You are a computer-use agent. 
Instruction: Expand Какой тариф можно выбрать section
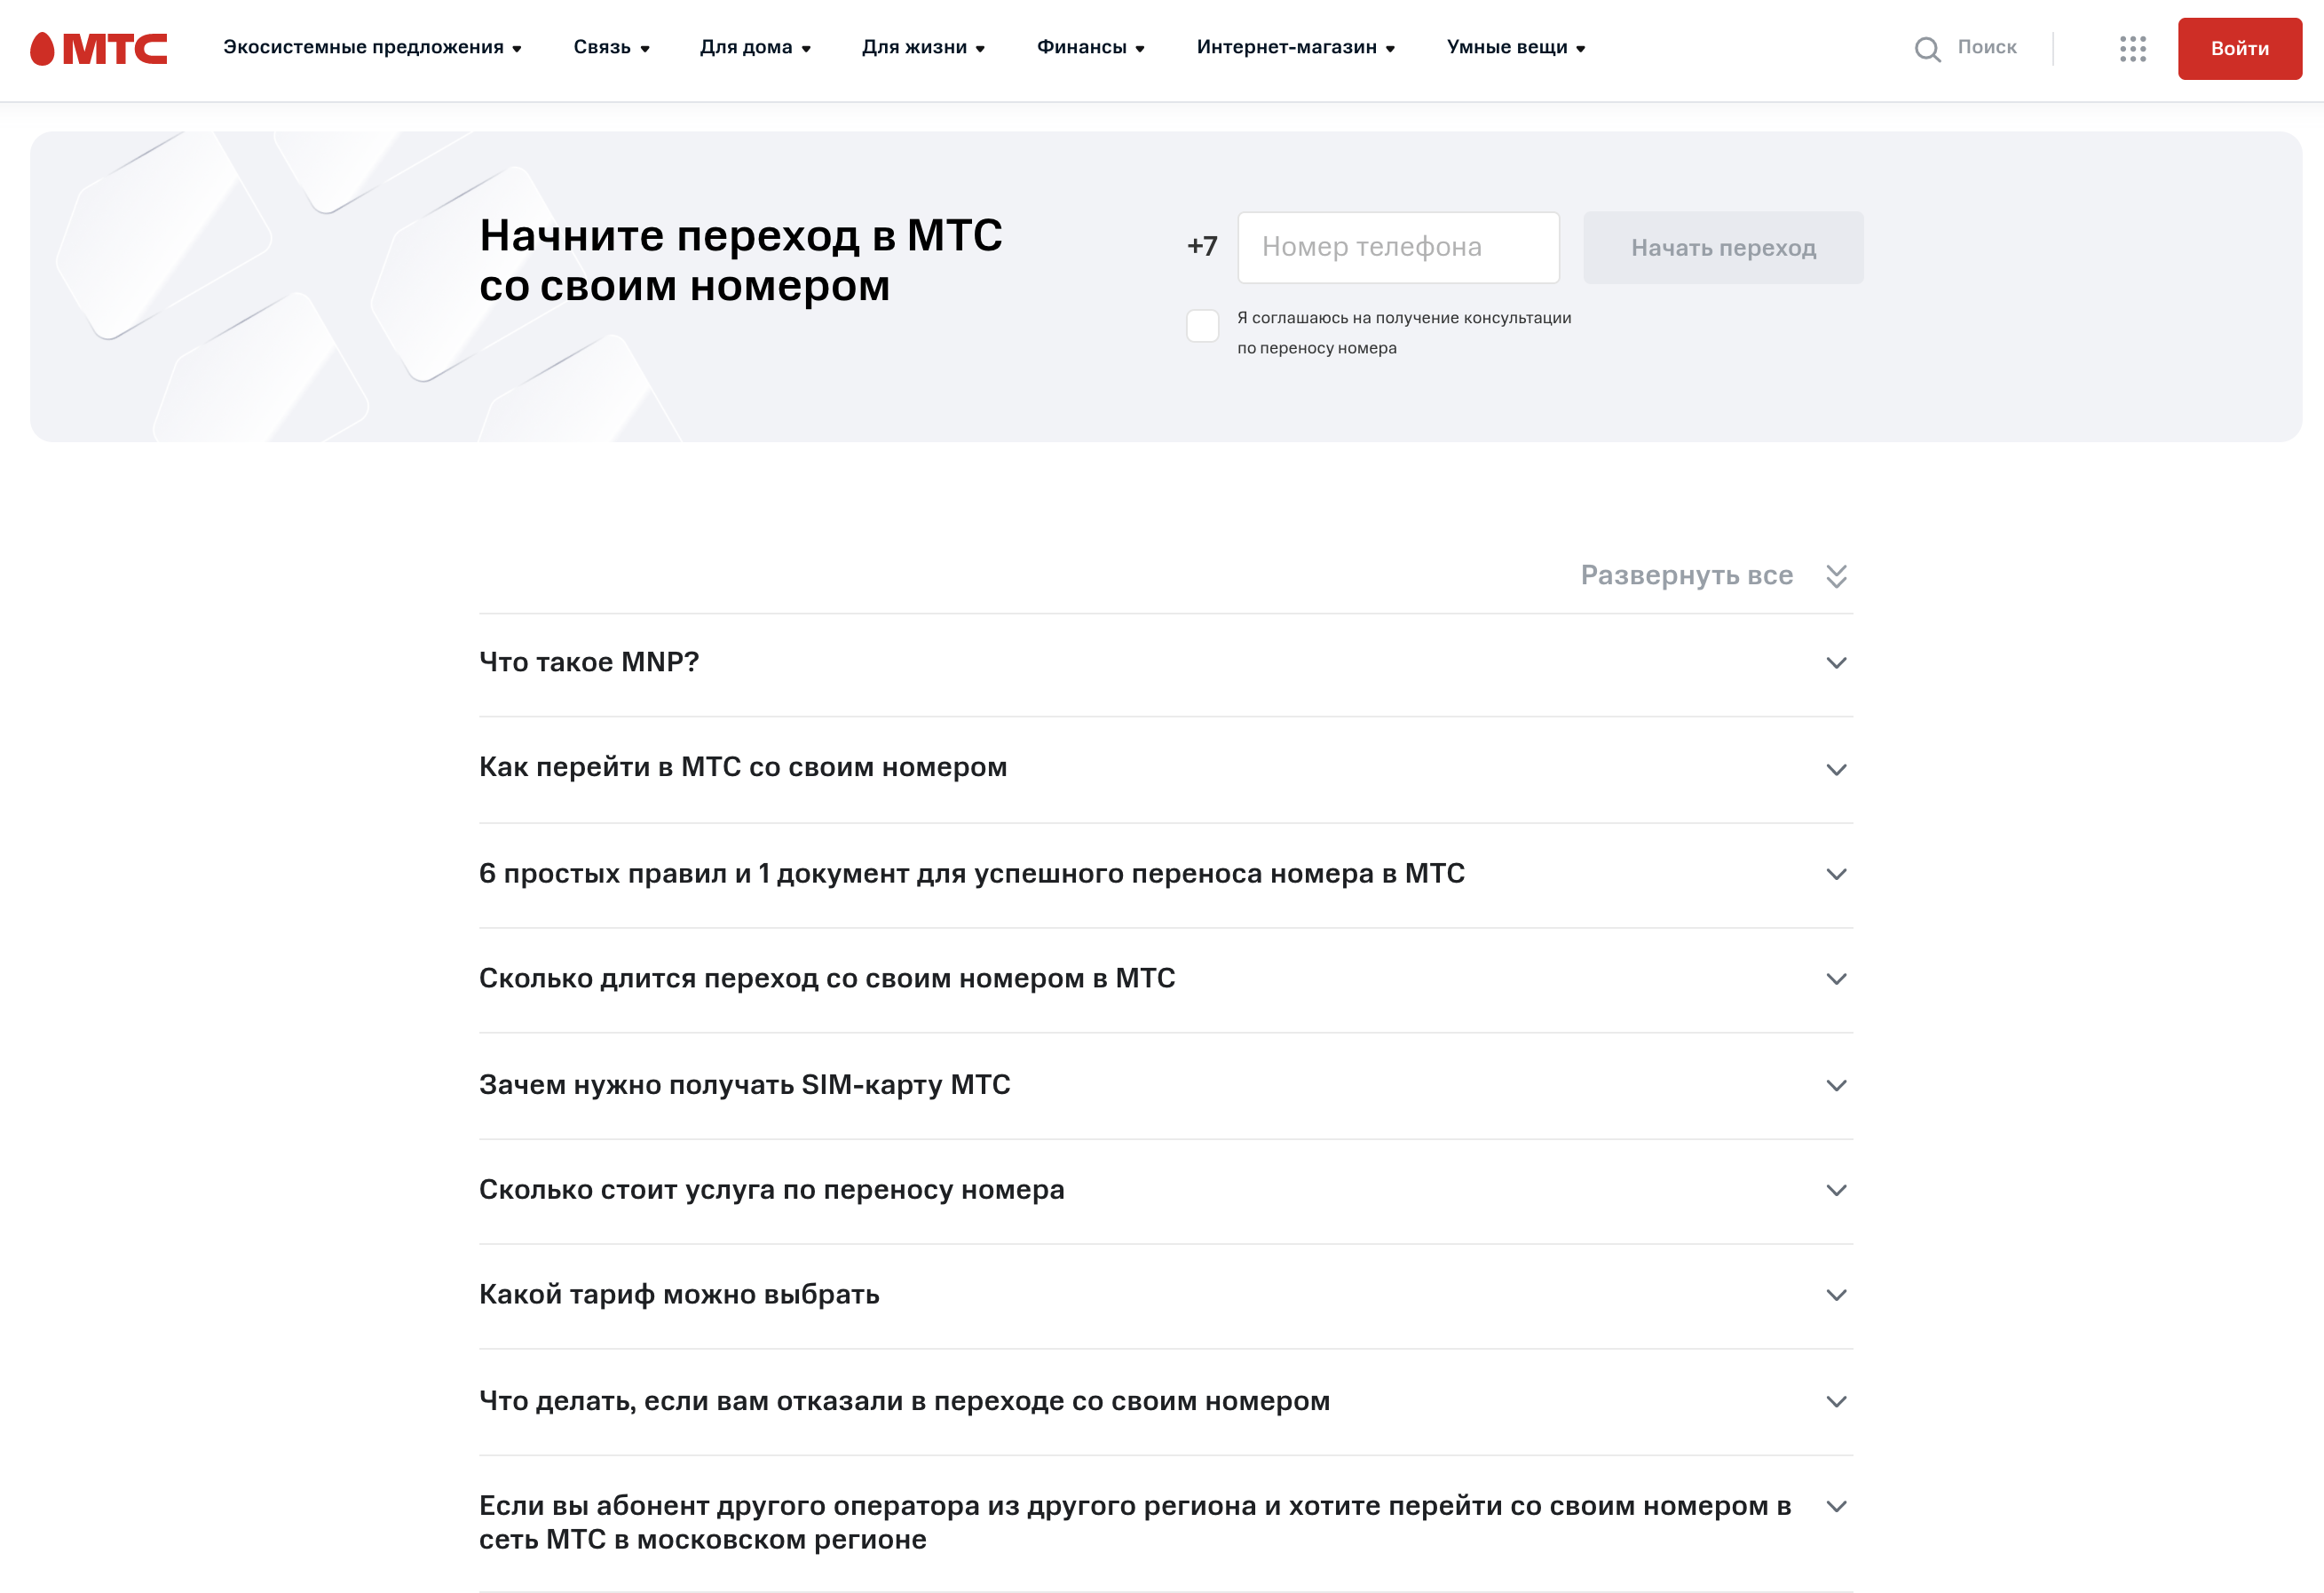(x=1837, y=1295)
